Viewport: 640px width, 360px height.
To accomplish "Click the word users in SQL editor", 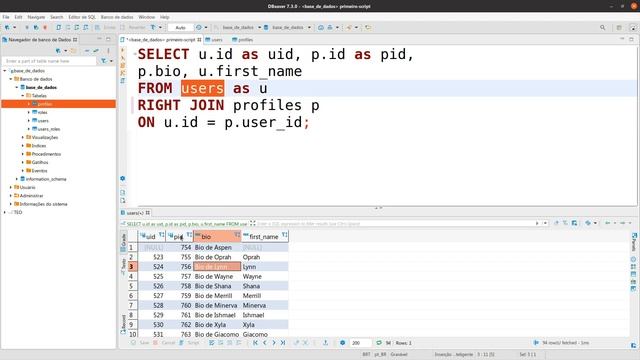I will point(202,88).
